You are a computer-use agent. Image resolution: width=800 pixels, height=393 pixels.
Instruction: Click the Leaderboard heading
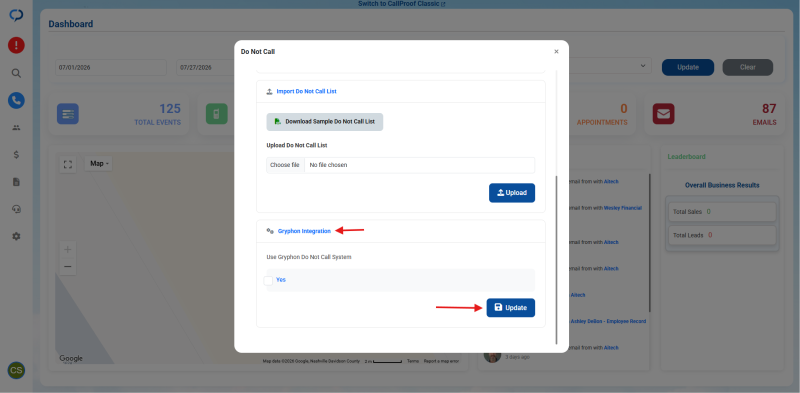click(x=686, y=157)
